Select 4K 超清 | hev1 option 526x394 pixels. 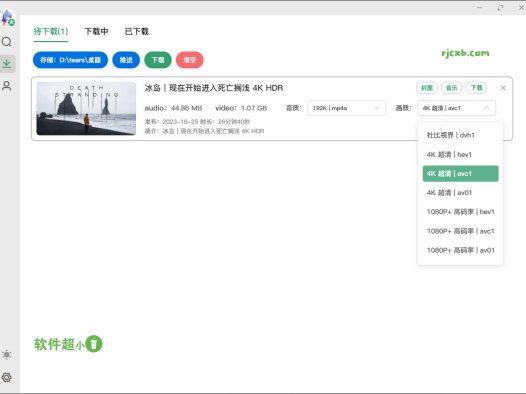click(x=460, y=155)
